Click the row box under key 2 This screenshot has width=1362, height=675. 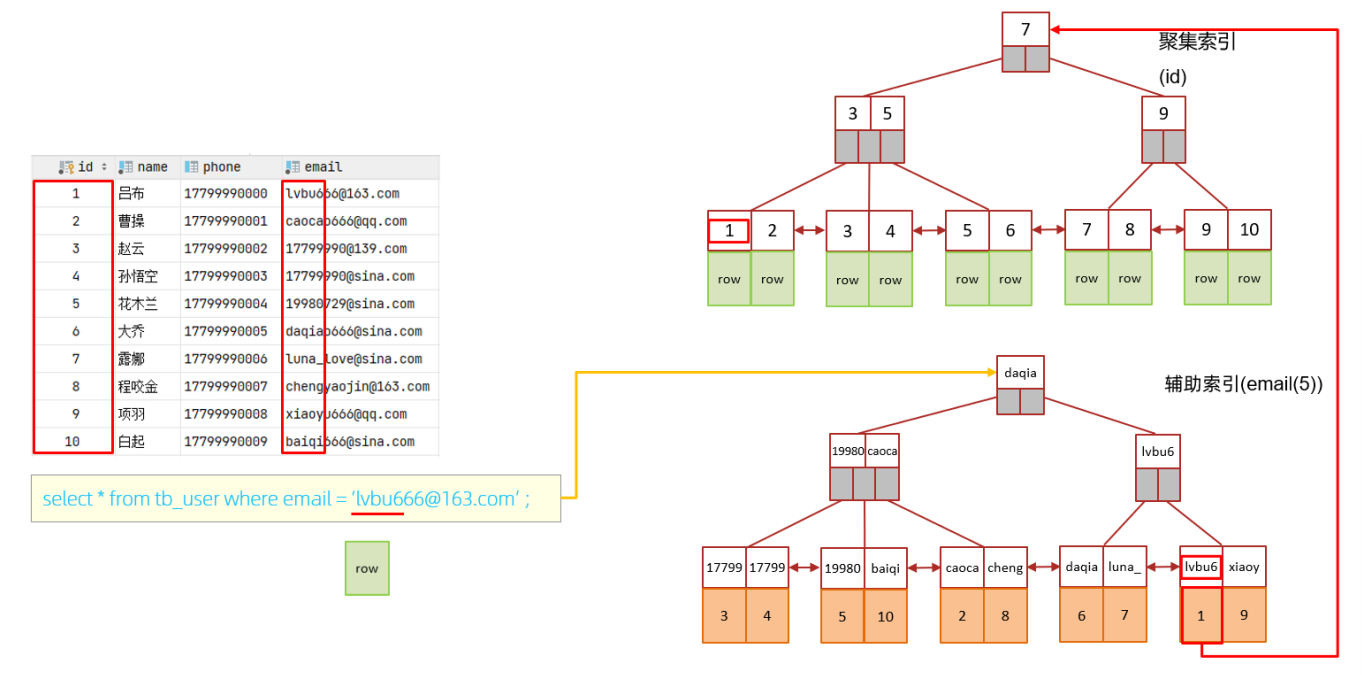[772, 278]
